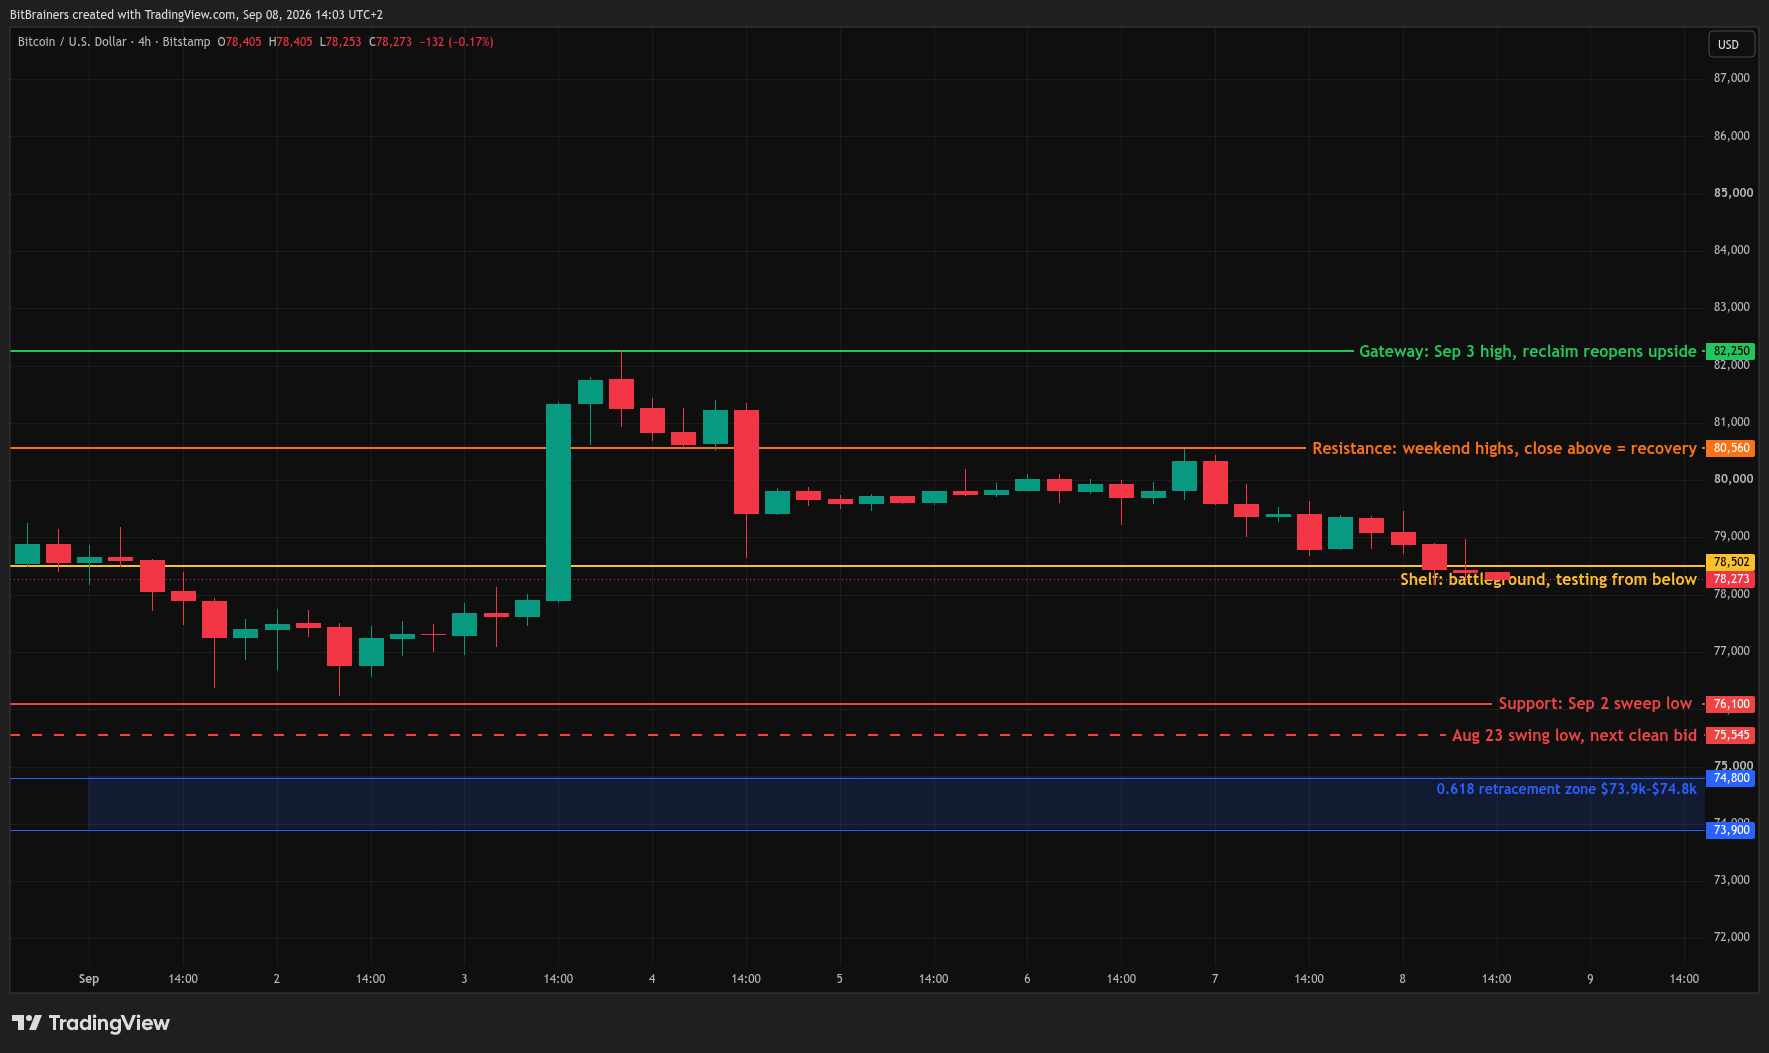The height and width of the screenshot is (1053, 1769).
Task: Click the header text BitBrainers created with TradingView.com
Action: tap(196, 15)
